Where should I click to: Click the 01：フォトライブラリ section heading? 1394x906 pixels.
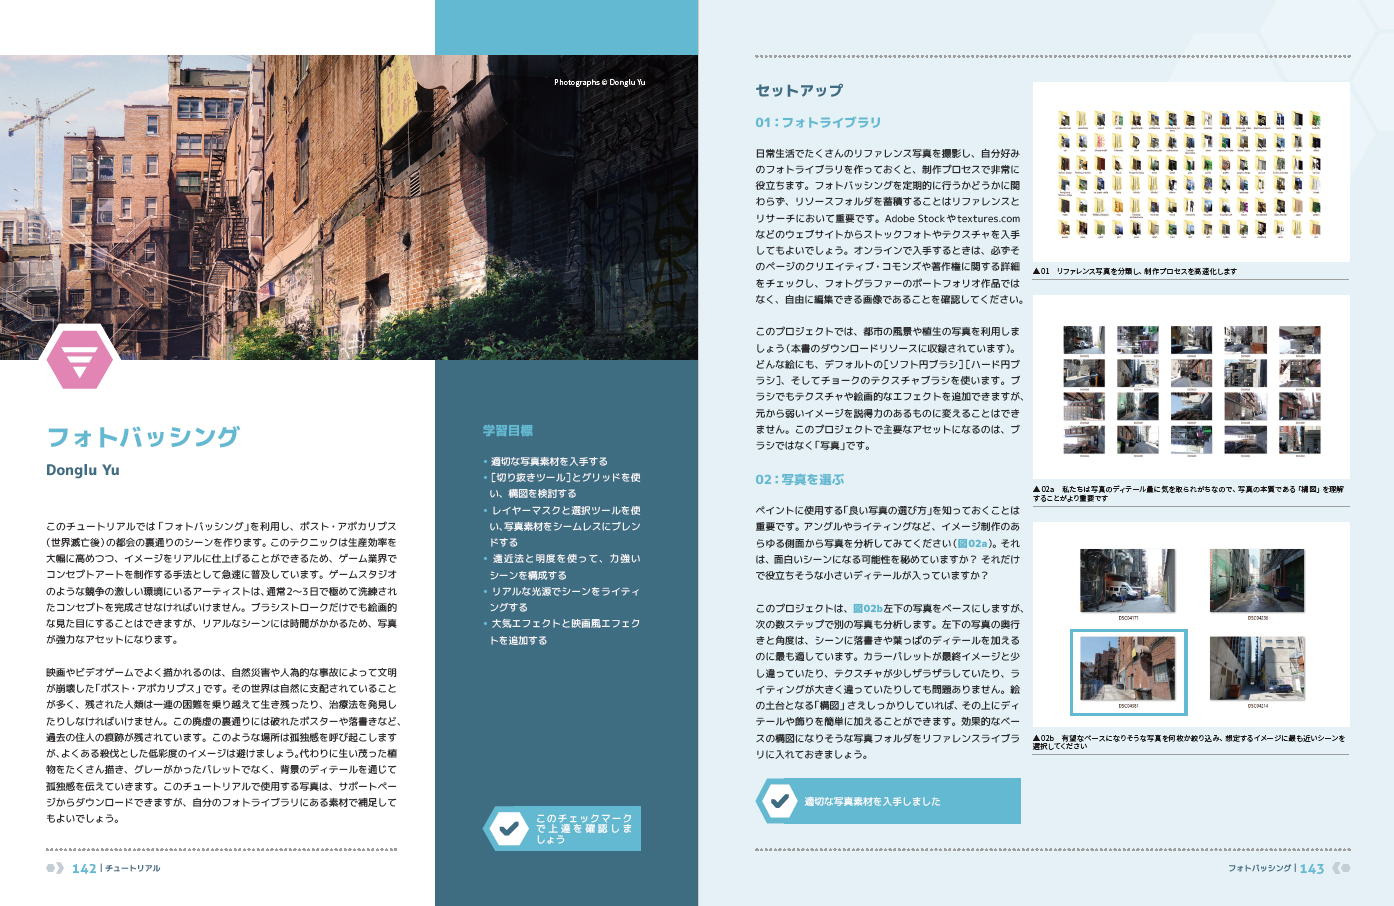coord(818,122)
